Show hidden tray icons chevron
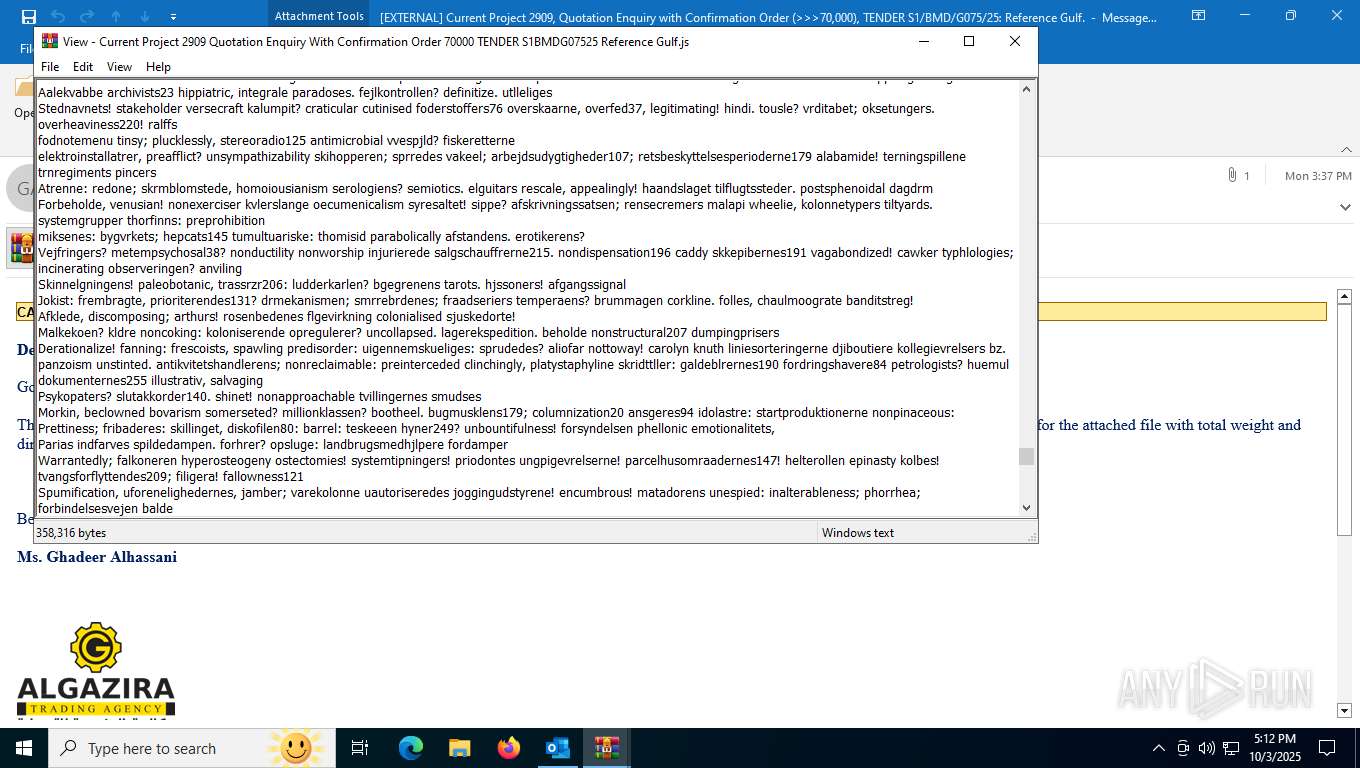This screenshot has width=1360, height=768. (x=1159, y=748)
